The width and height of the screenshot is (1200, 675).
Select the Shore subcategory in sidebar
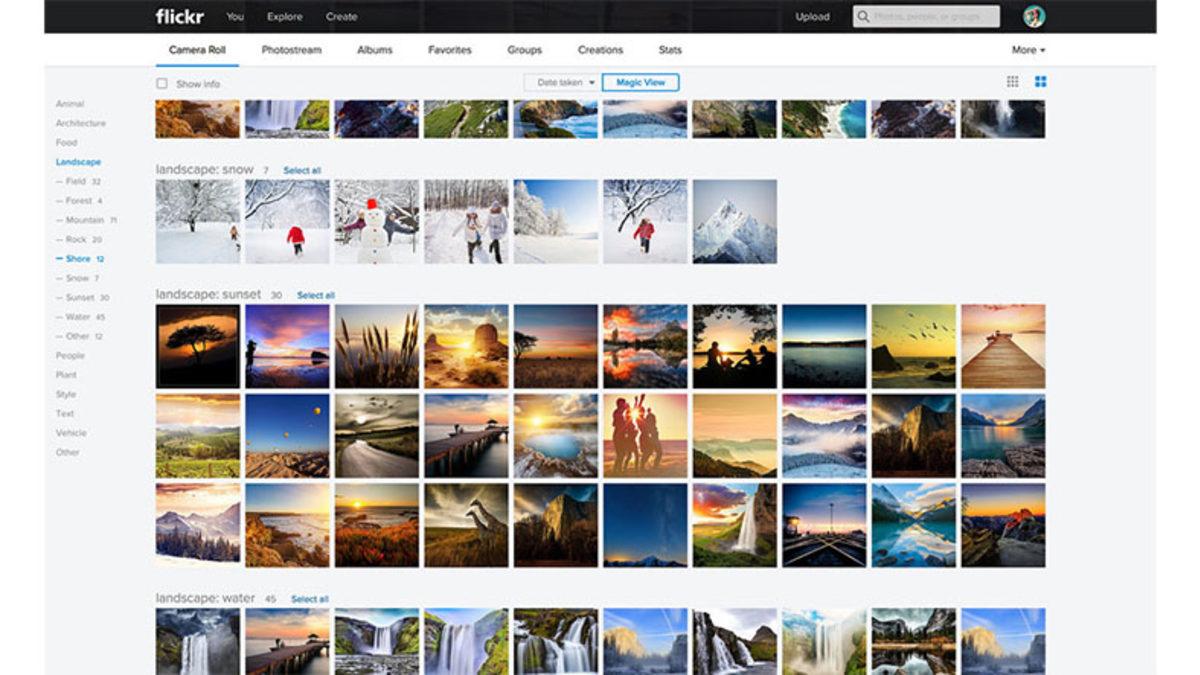tap(78, 259)
